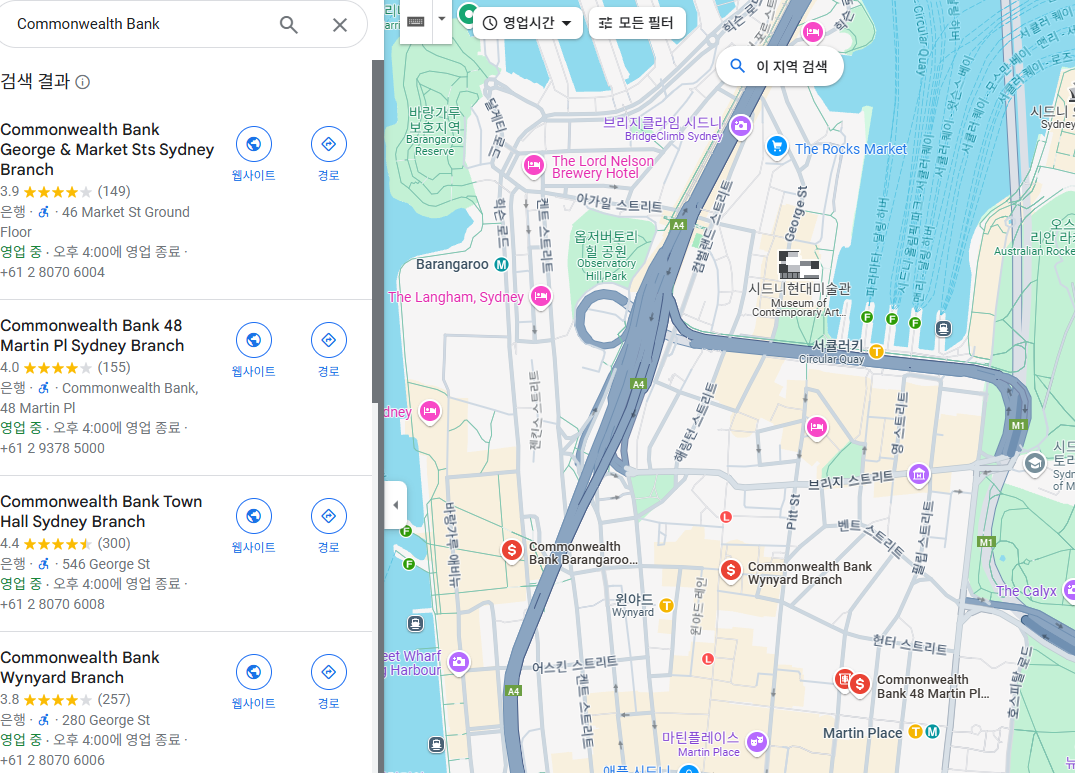Viewport: 1075px width, 773px height.
Task: Click the (300) reviews count
Action: [x=114, y=543]
